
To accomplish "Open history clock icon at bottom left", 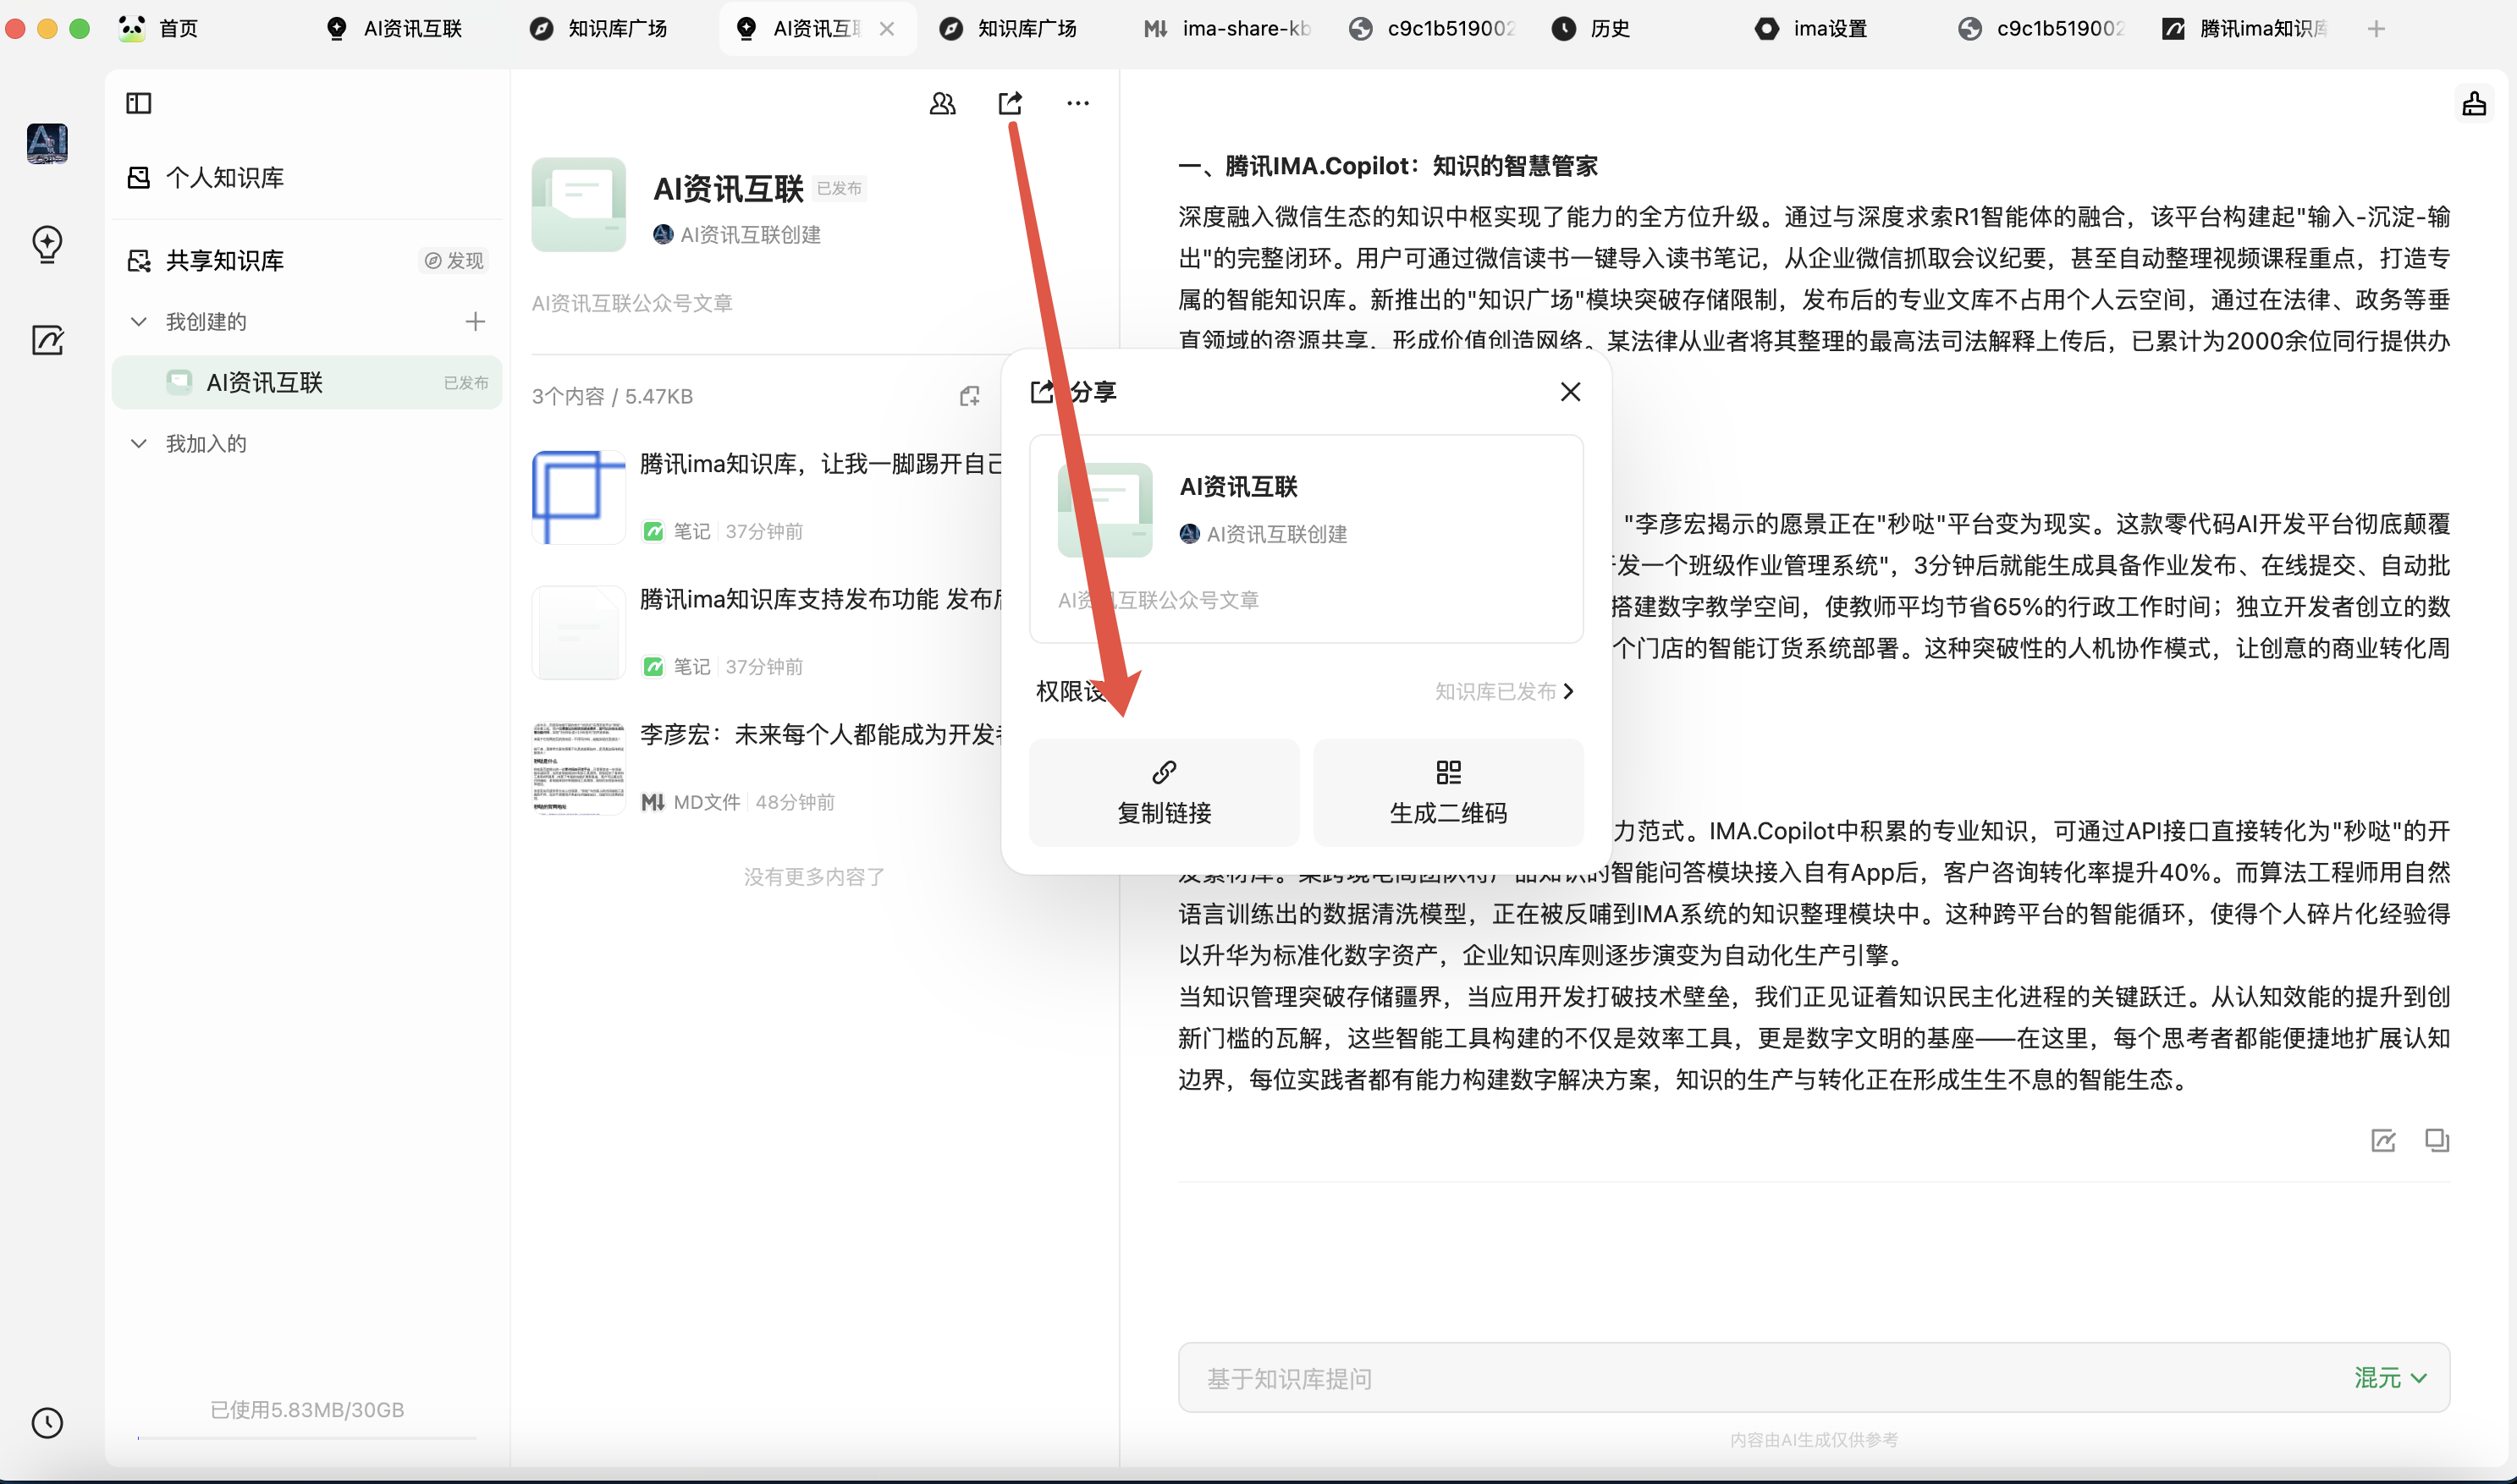I will (47, 1422).
